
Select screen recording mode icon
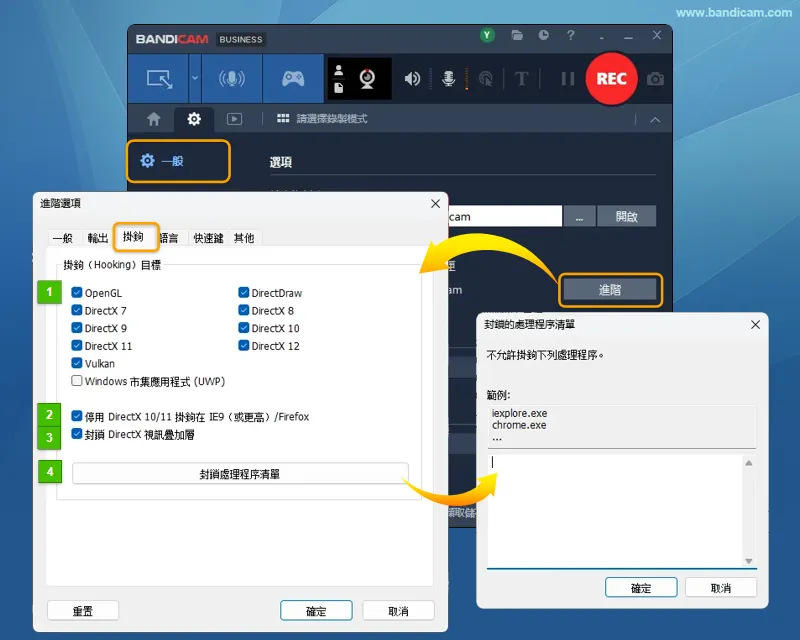pos(159,79)
